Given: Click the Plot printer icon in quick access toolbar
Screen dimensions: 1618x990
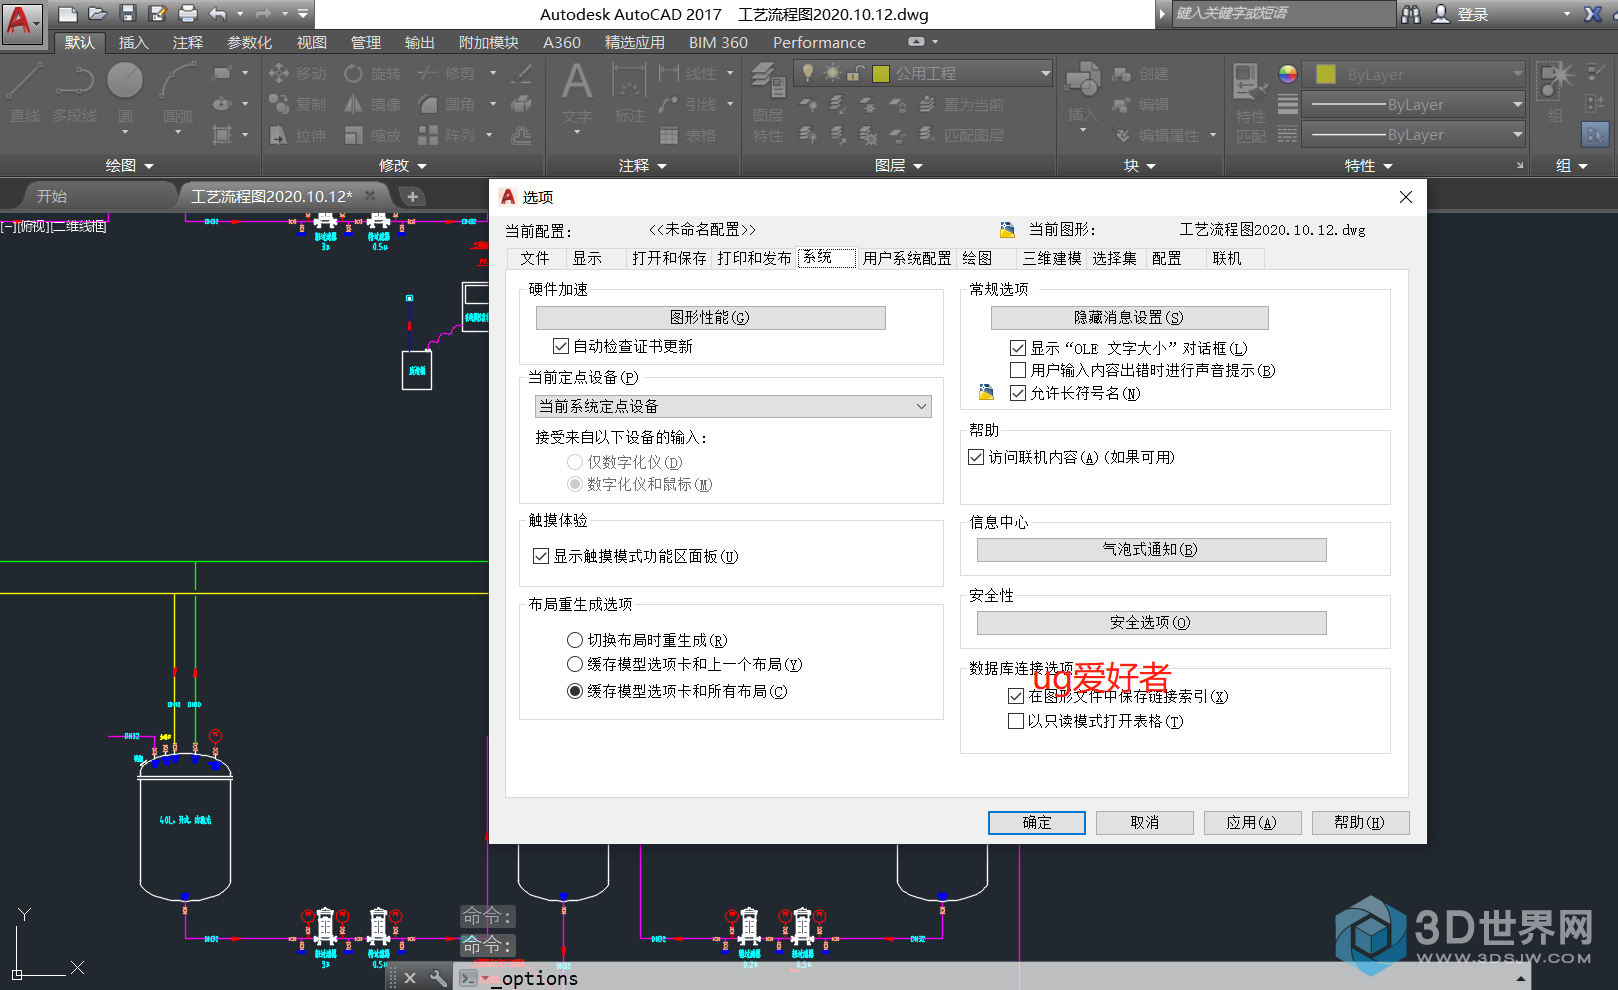Looking at the screenshot, I should pyautogui.click(x=187, y=14).
